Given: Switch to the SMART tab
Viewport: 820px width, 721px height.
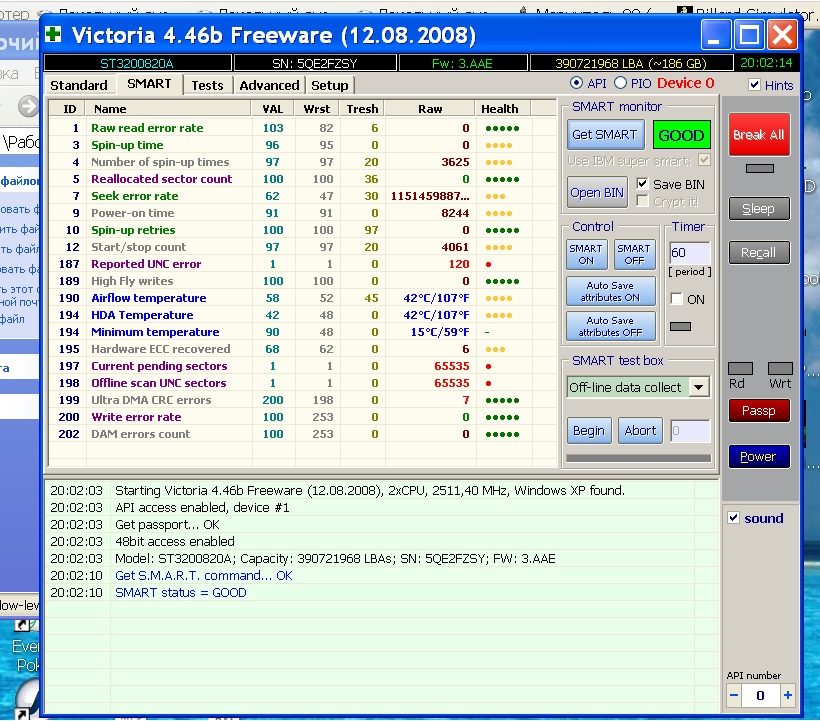Looking at the screenshot, I should (x=149, y=84).
